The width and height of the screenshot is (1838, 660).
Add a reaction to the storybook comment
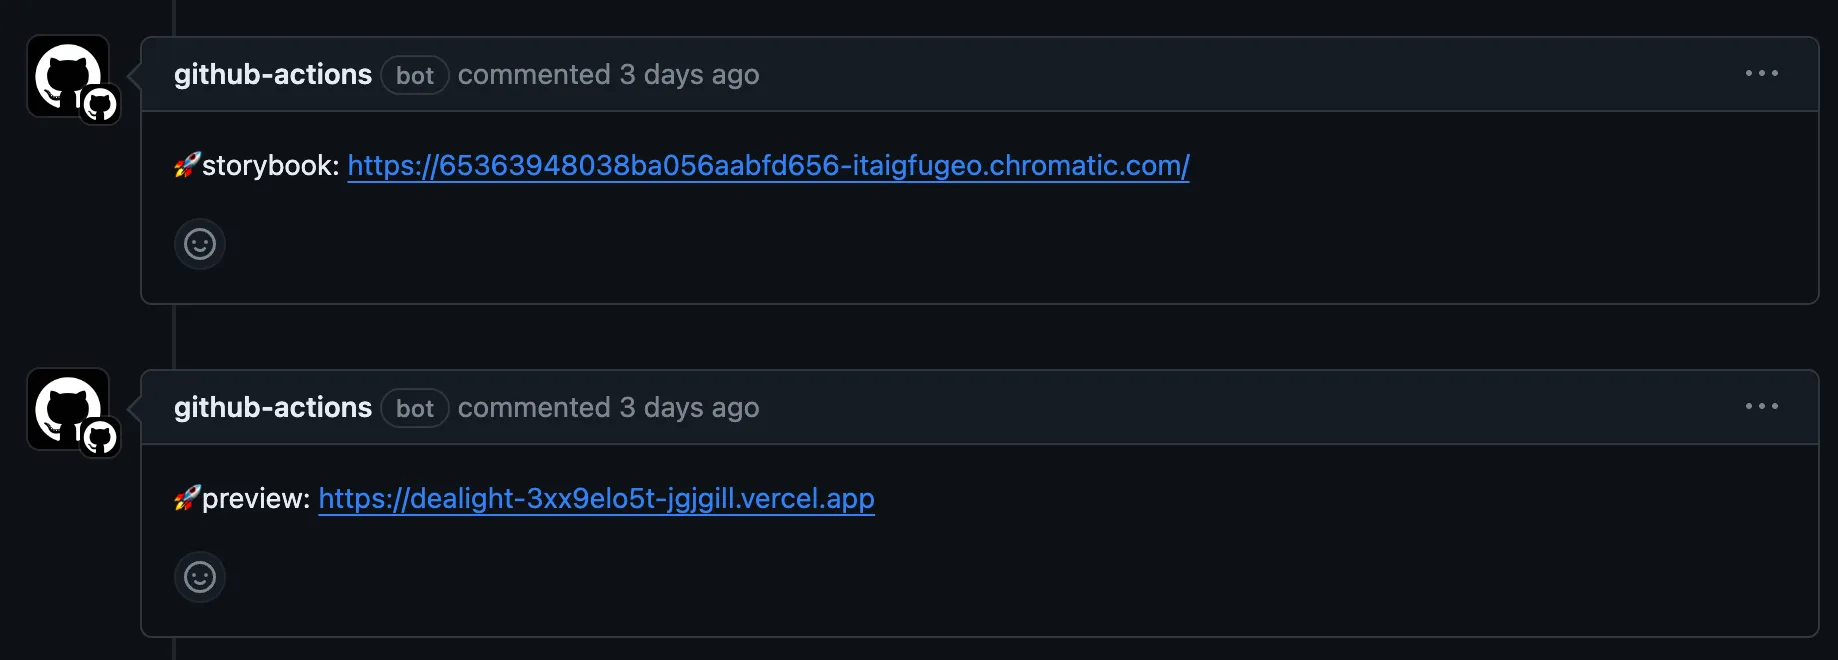[200, 244]
